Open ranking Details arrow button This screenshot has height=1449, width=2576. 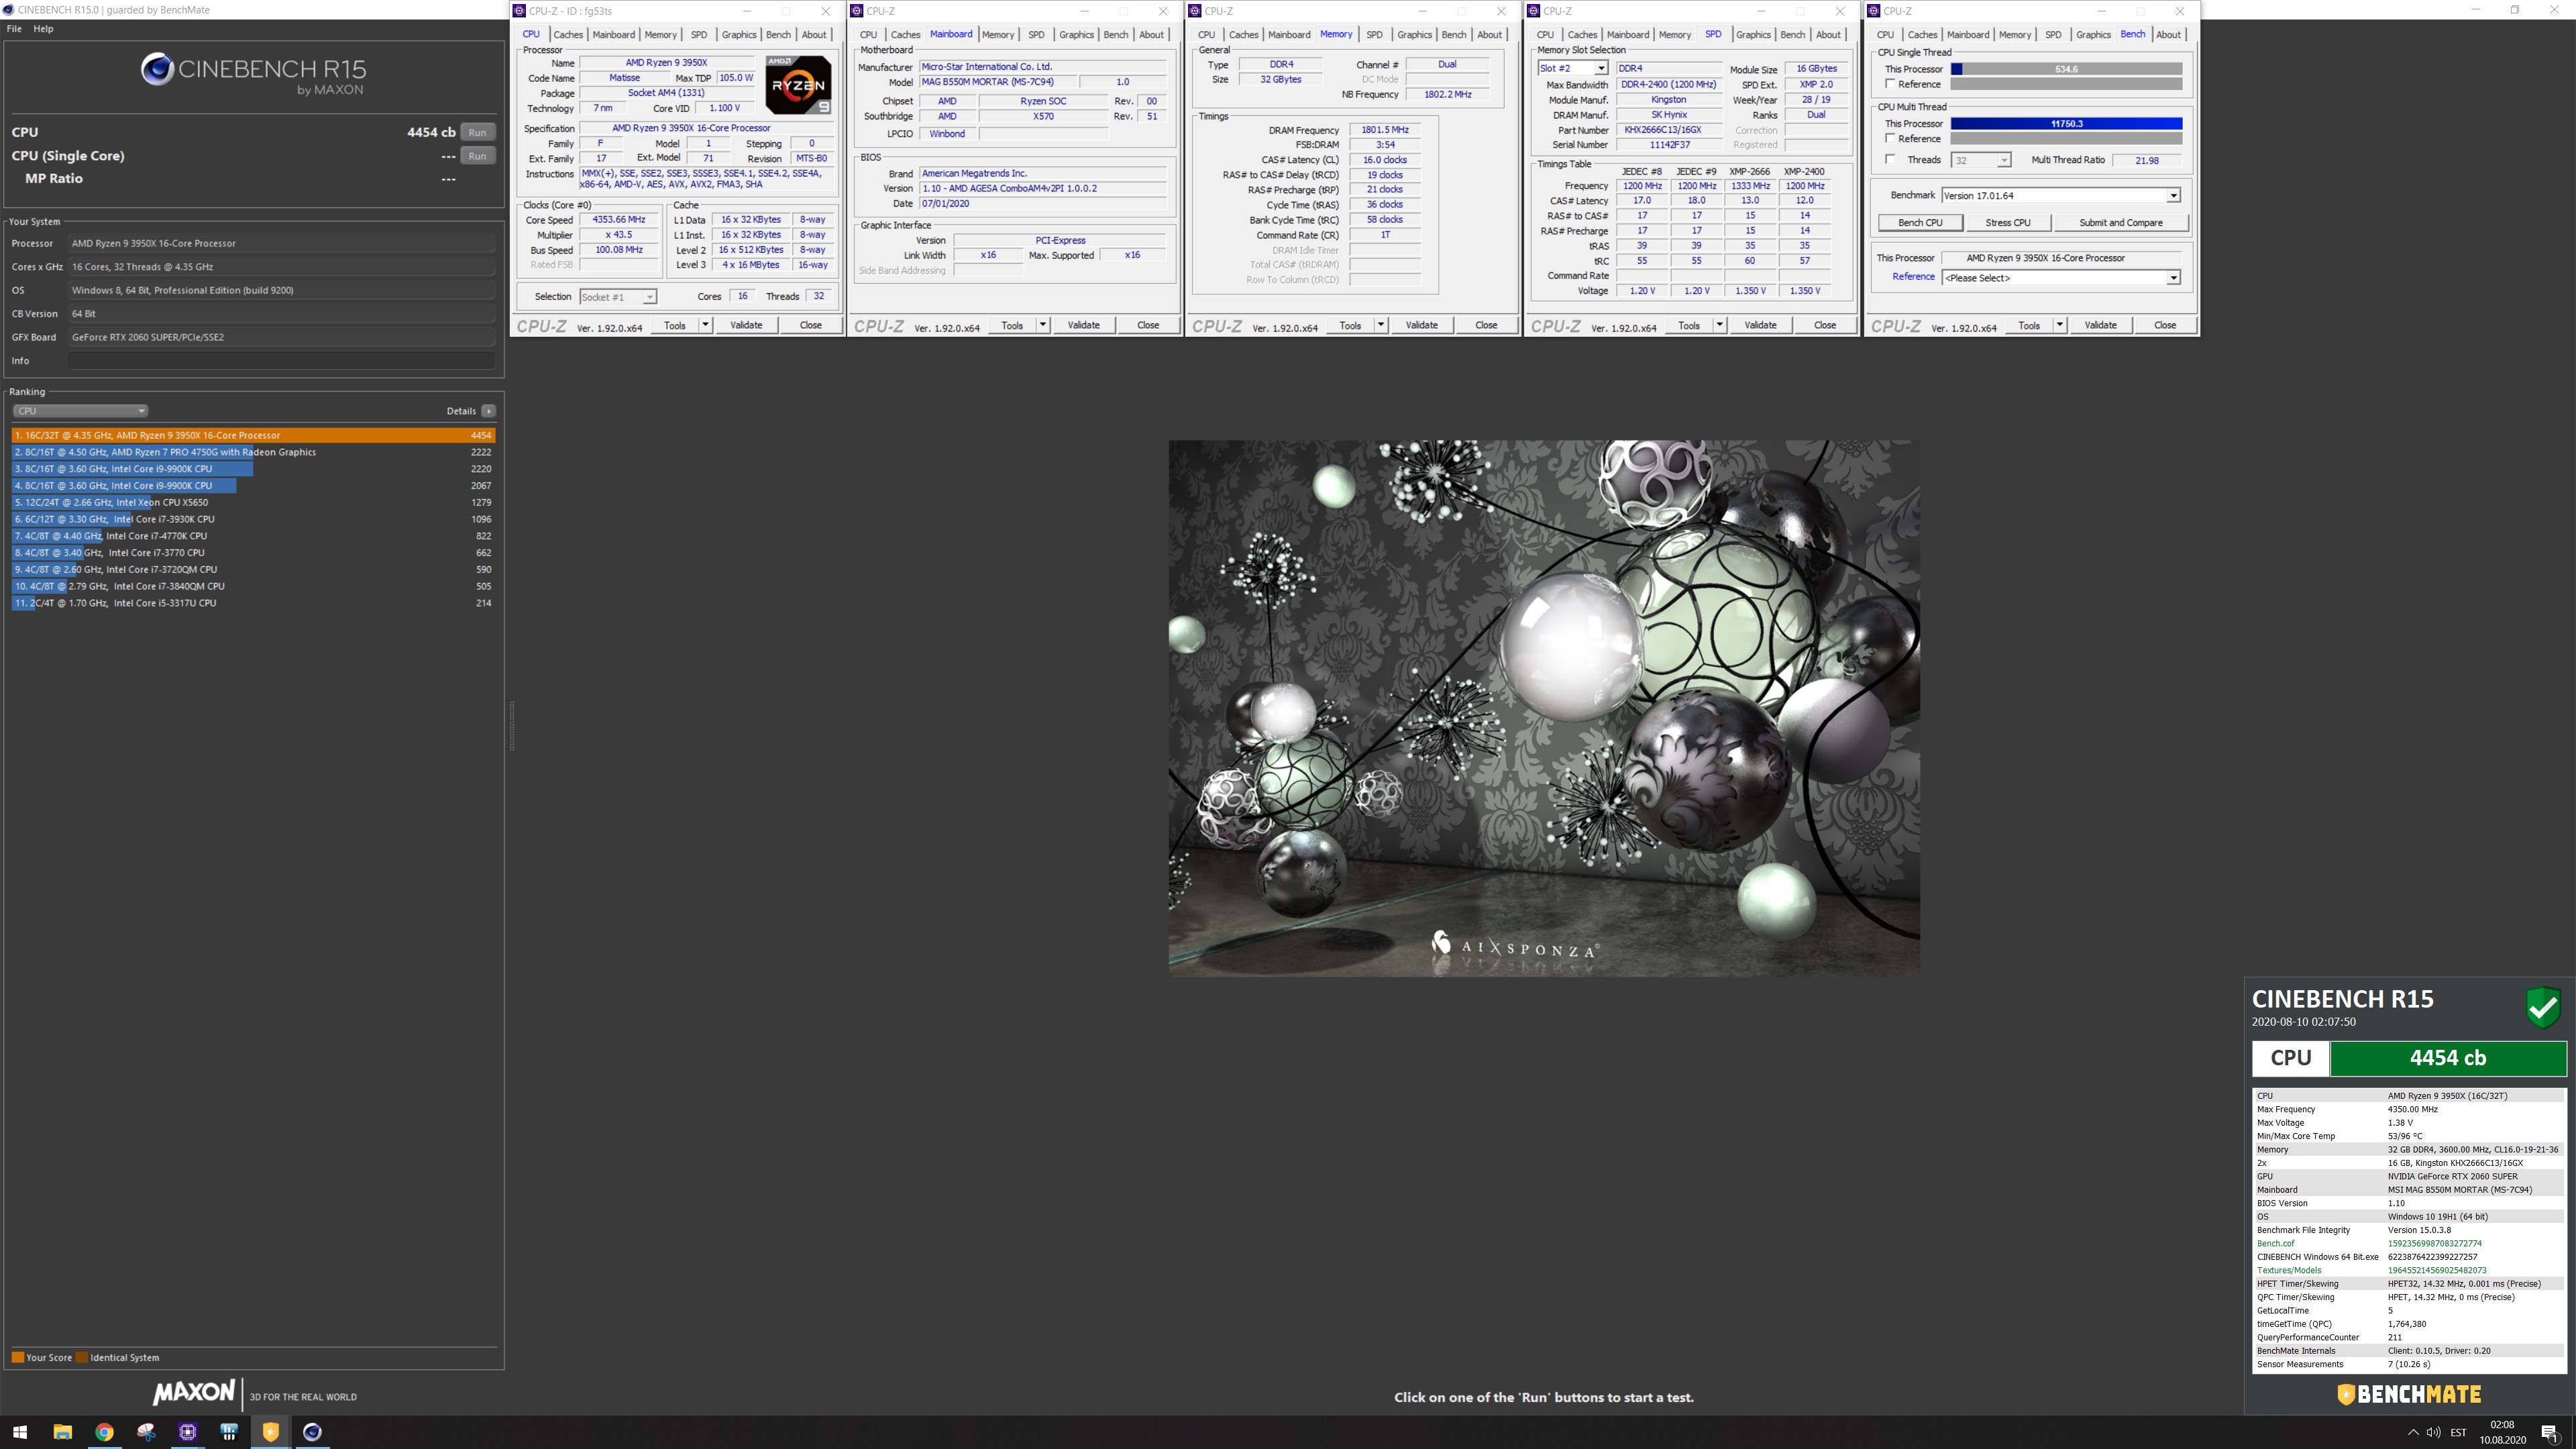488,411
